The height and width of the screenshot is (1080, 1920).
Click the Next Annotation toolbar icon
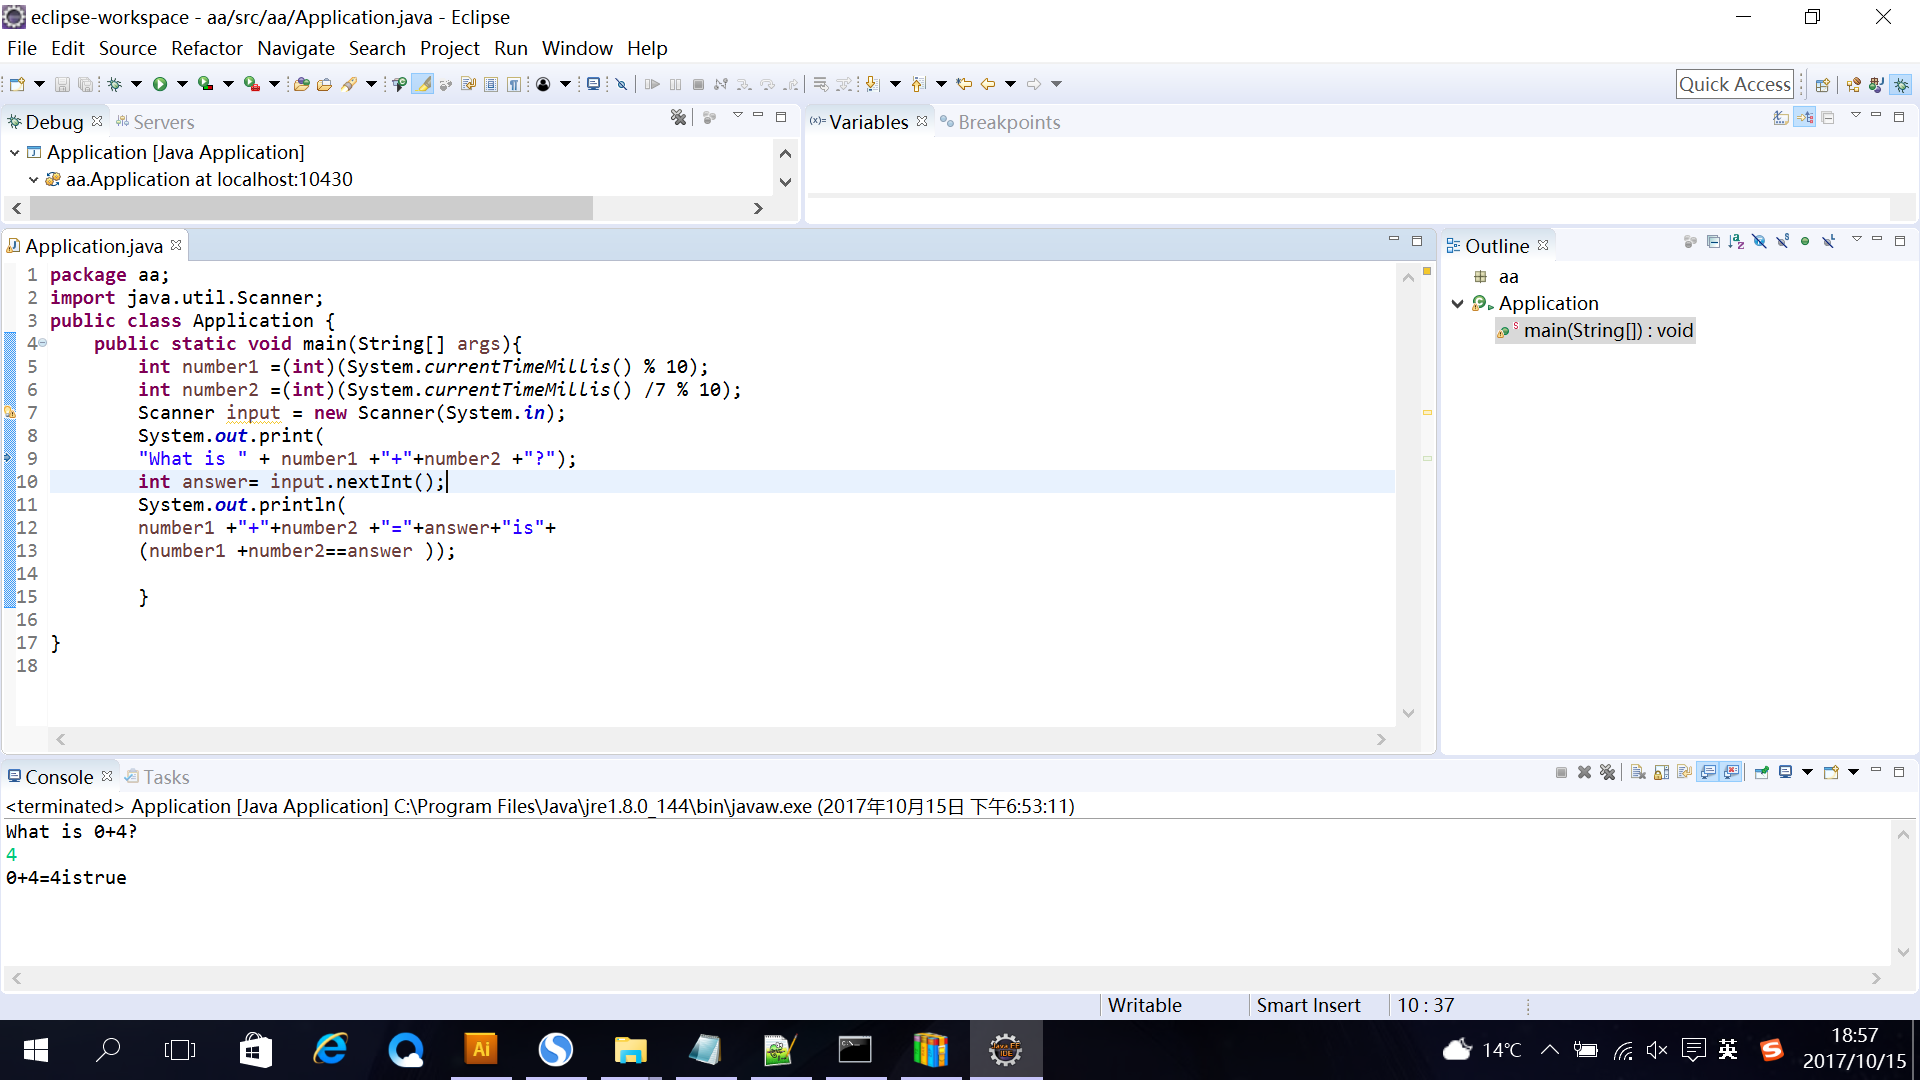pyautogui.click(x=872, y=84)
